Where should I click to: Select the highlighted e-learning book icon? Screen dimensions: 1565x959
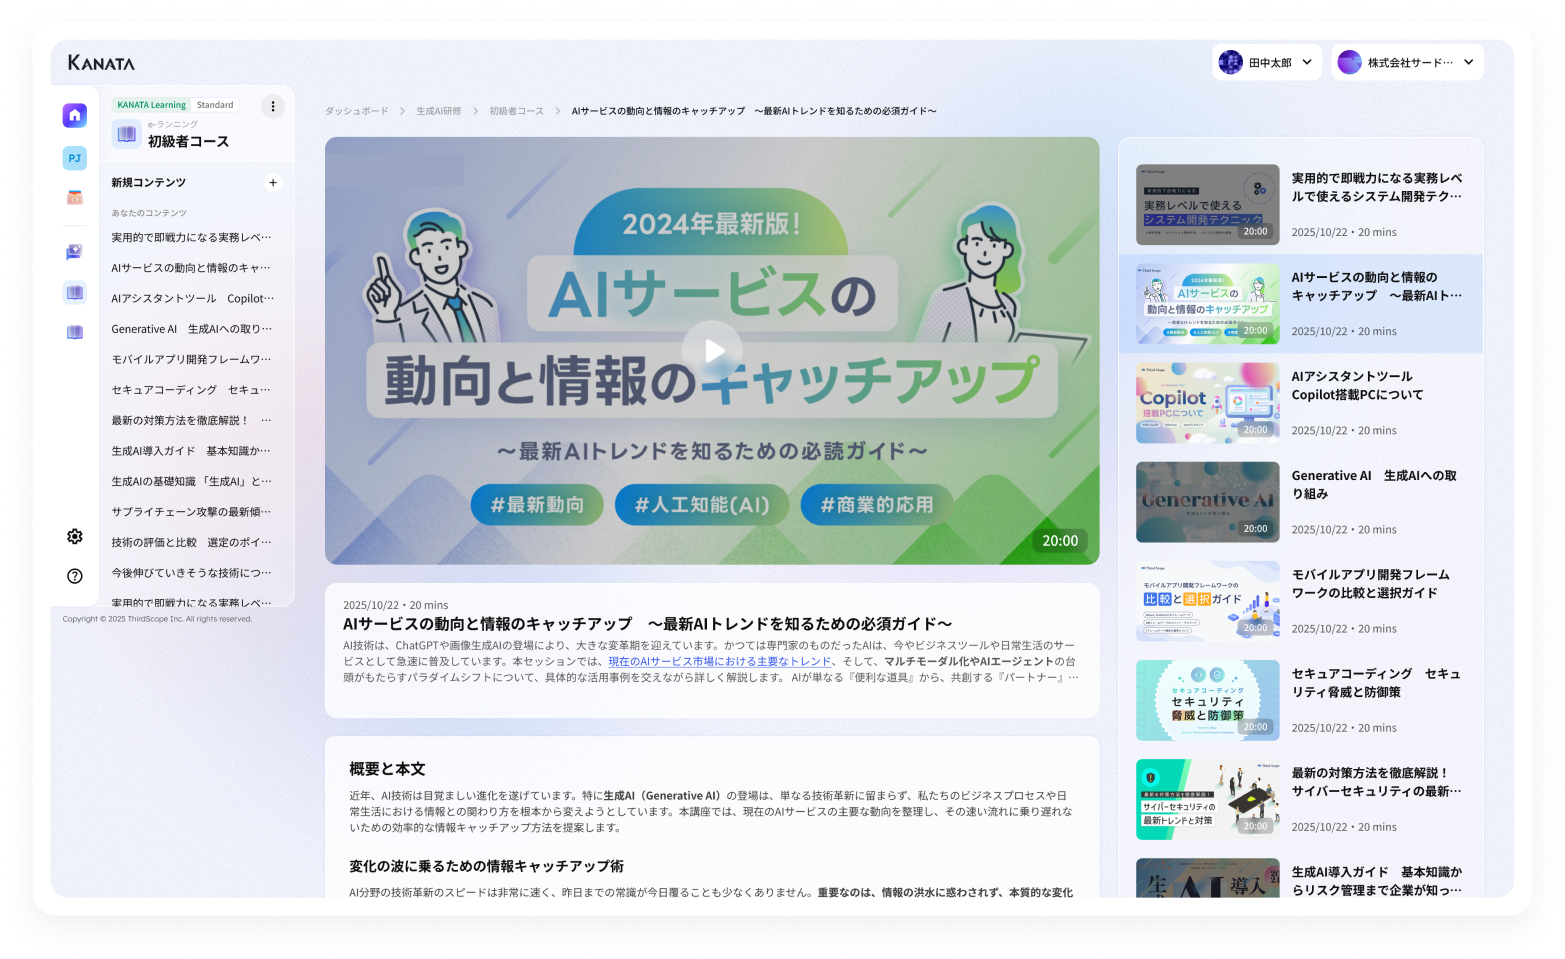point(75,292)
